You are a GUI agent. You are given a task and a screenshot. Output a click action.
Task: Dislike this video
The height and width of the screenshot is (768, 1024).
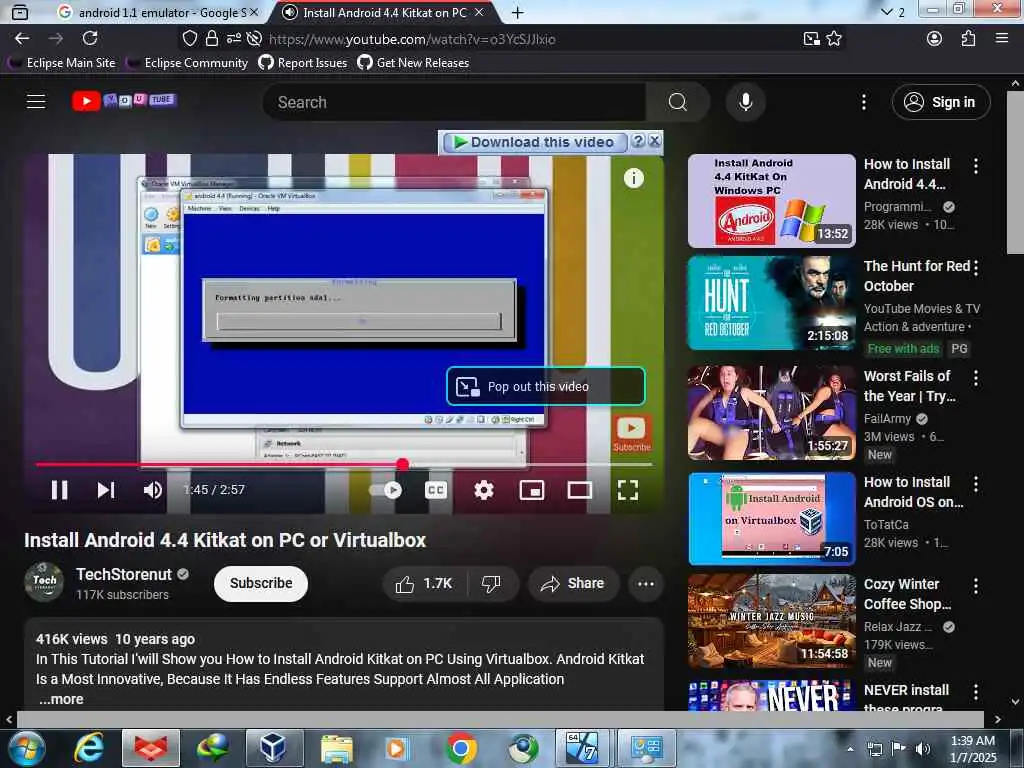click(492, 583)
